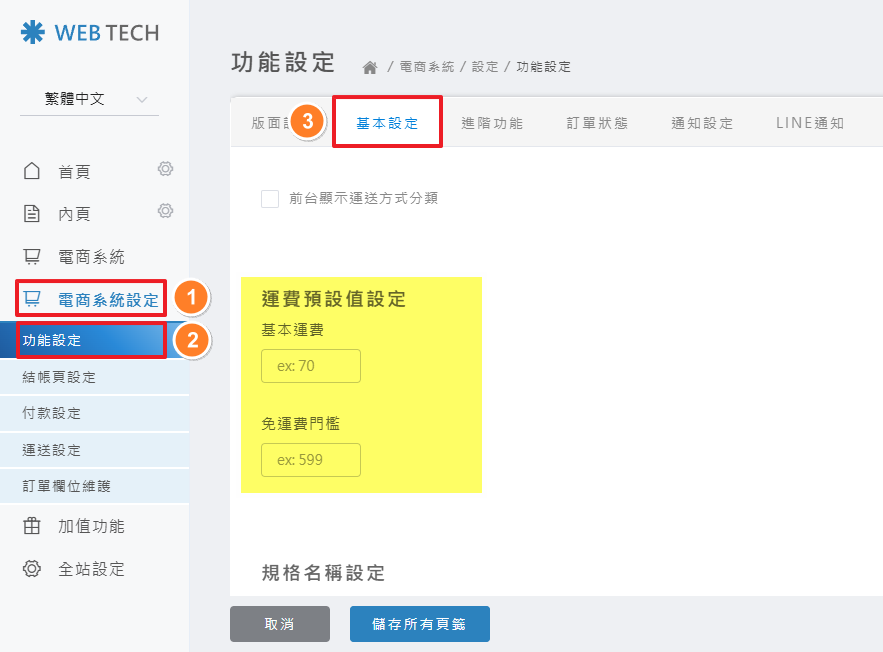Open settings gear beside 內頁

[x=166, y=211]
